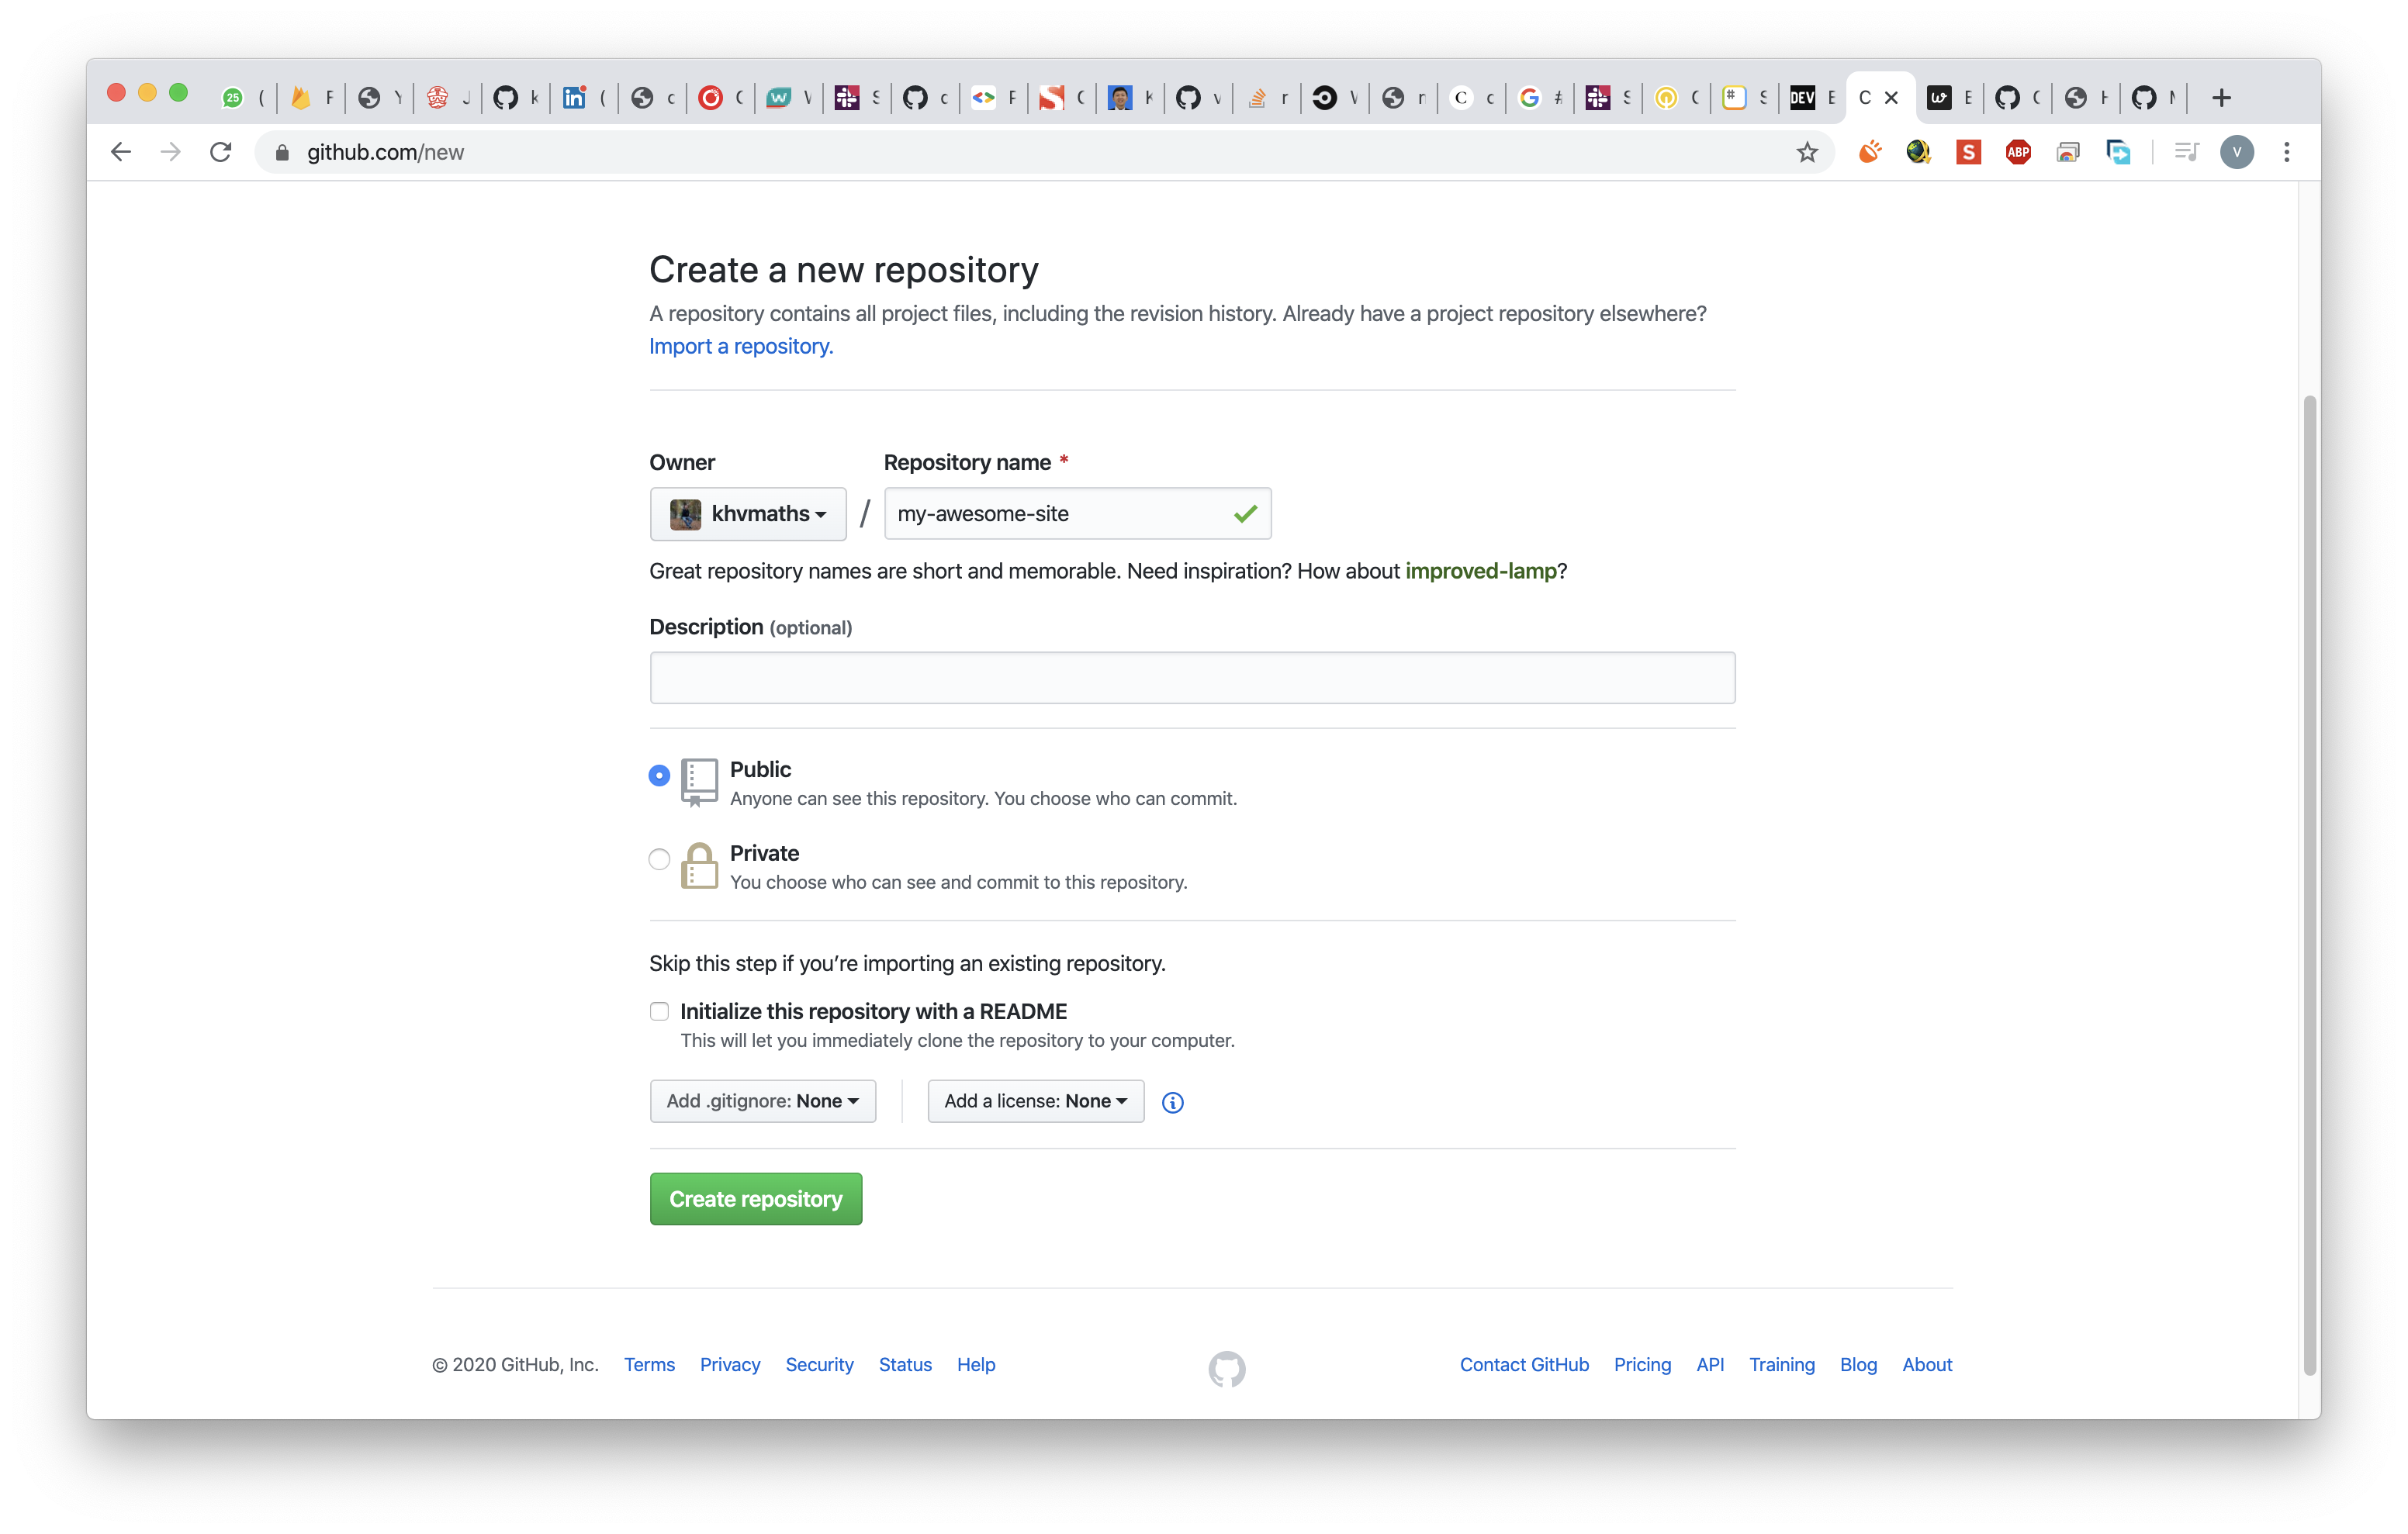Viewport: 2408px width, 1534px height.
Task: Open the AdBlock Plus extension icon
Action: pyautogui.click(x=2018, y=152)
